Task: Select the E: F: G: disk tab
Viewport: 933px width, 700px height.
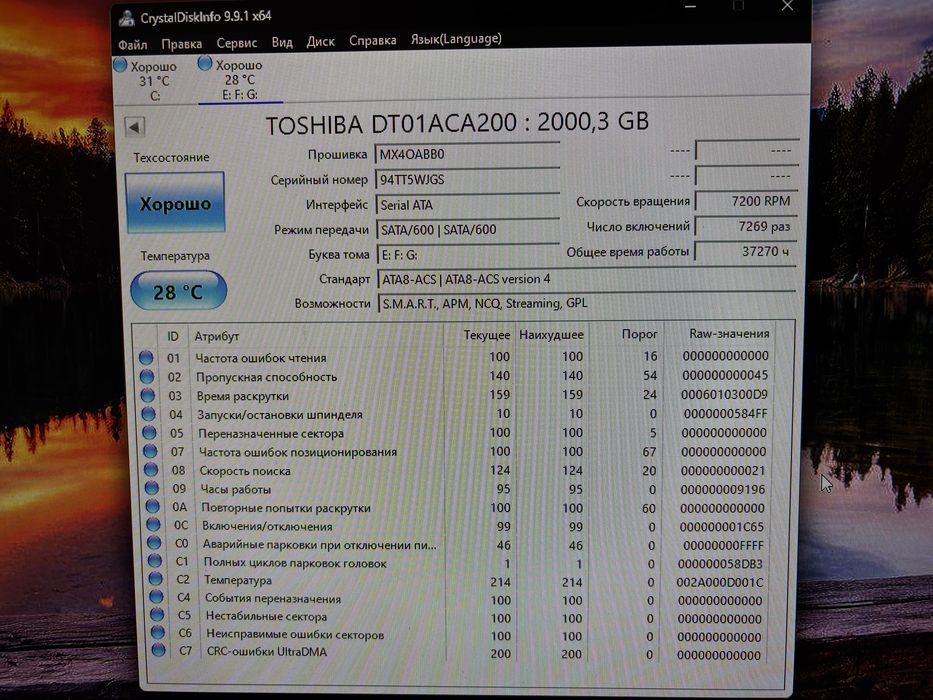Action: (240, 79)
